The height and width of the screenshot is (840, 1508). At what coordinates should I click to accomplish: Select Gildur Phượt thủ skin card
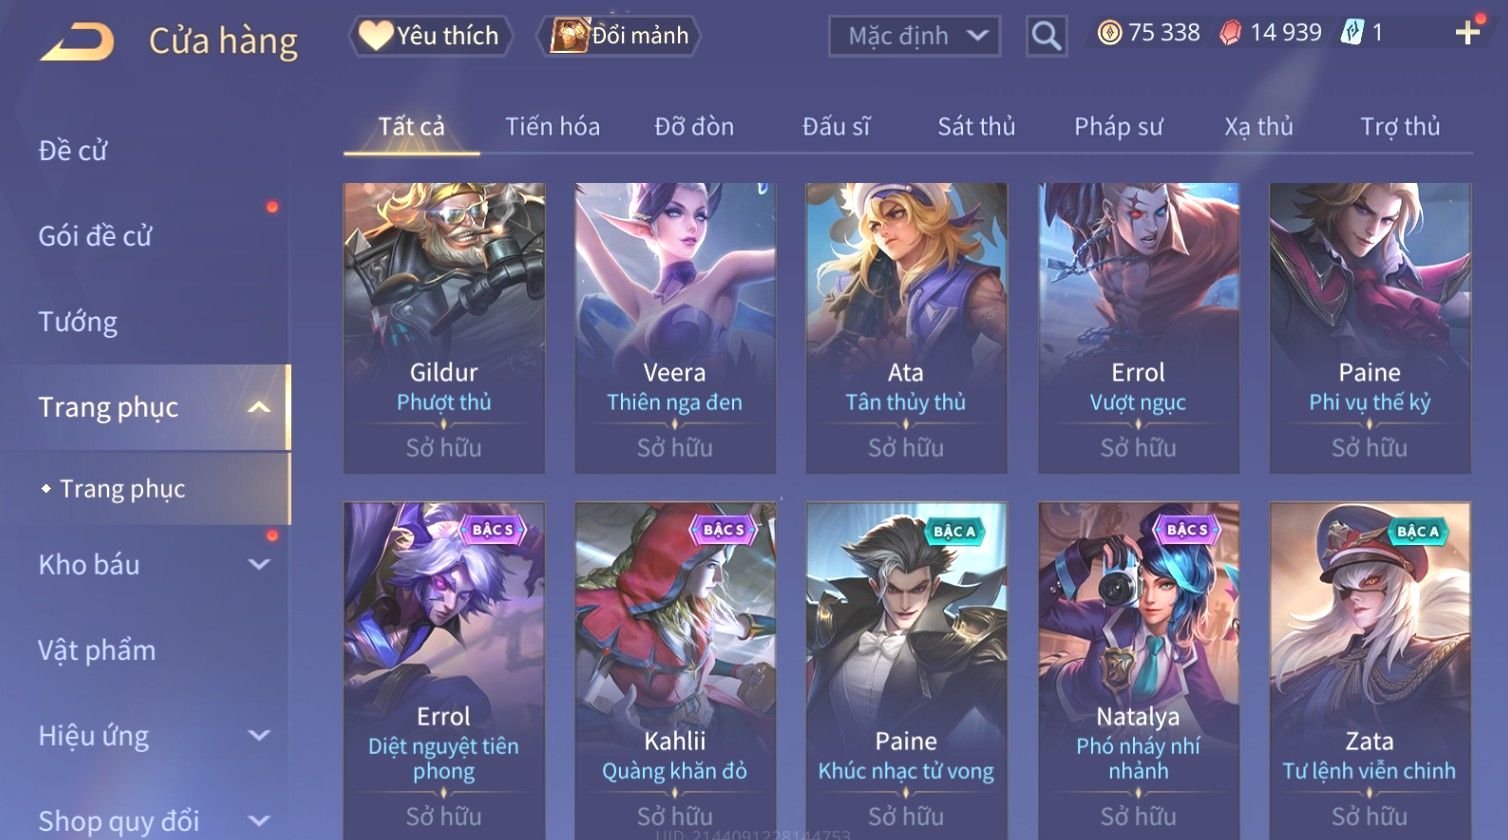pyautogui.click(x=444, y=327)
